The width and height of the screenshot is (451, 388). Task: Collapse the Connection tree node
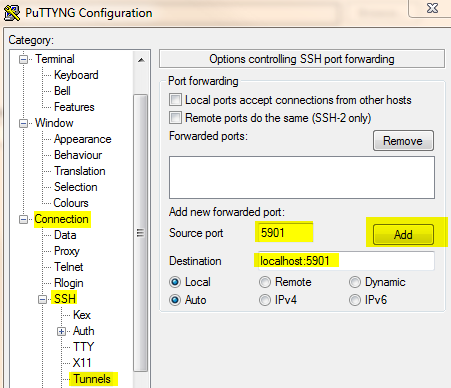[x=23, y=220]
